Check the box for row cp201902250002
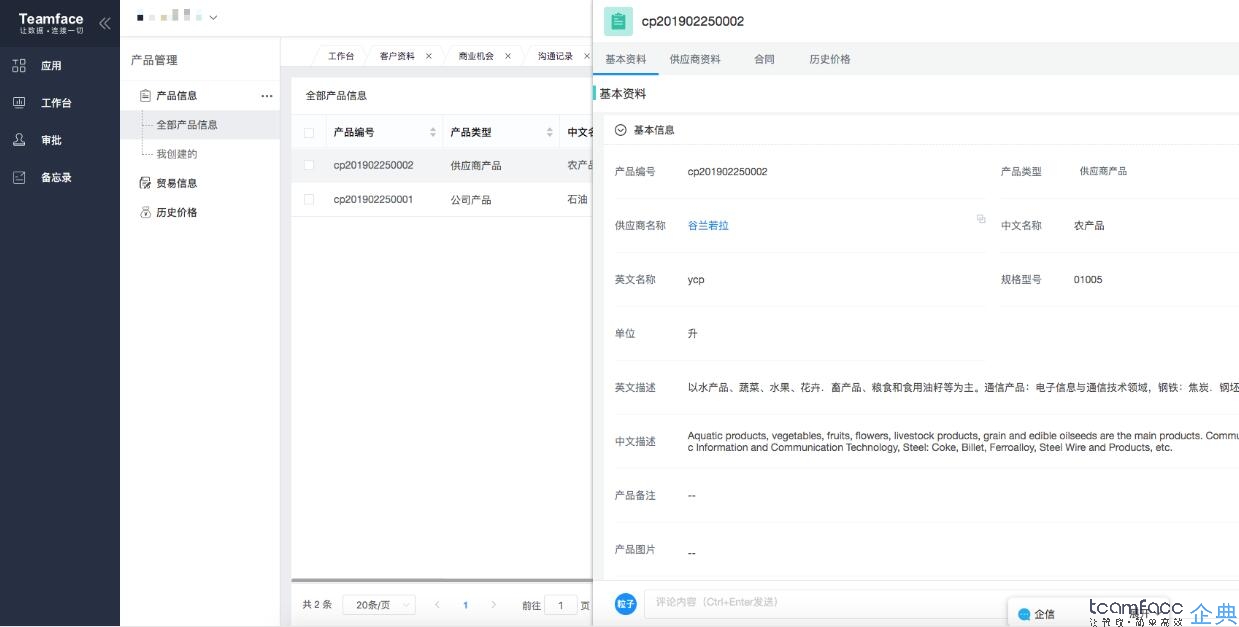The width and height of the screenshot is (1239, 627). pos(309,165)
